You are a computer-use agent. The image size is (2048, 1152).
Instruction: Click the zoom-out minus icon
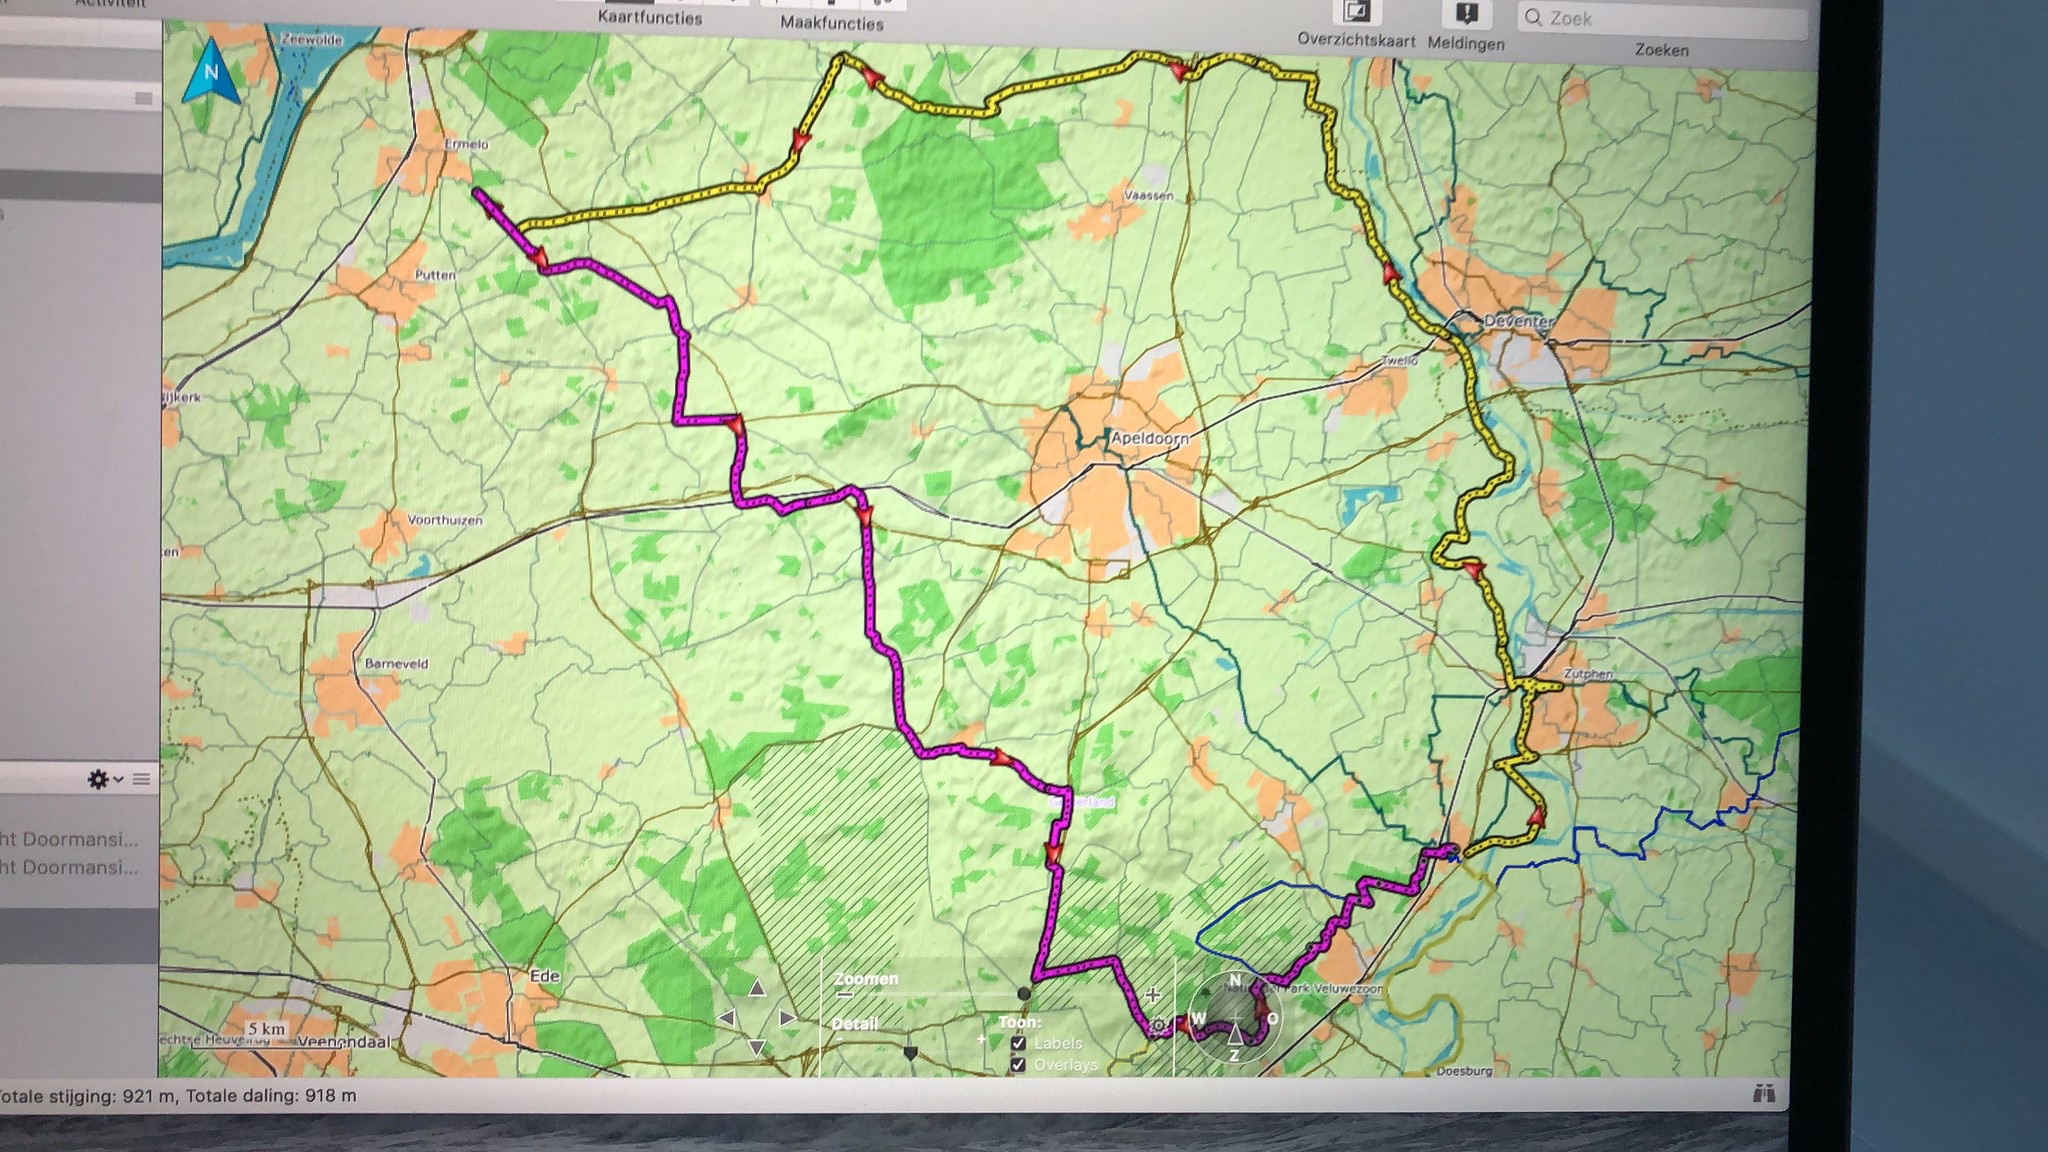(x=845, y=994)
